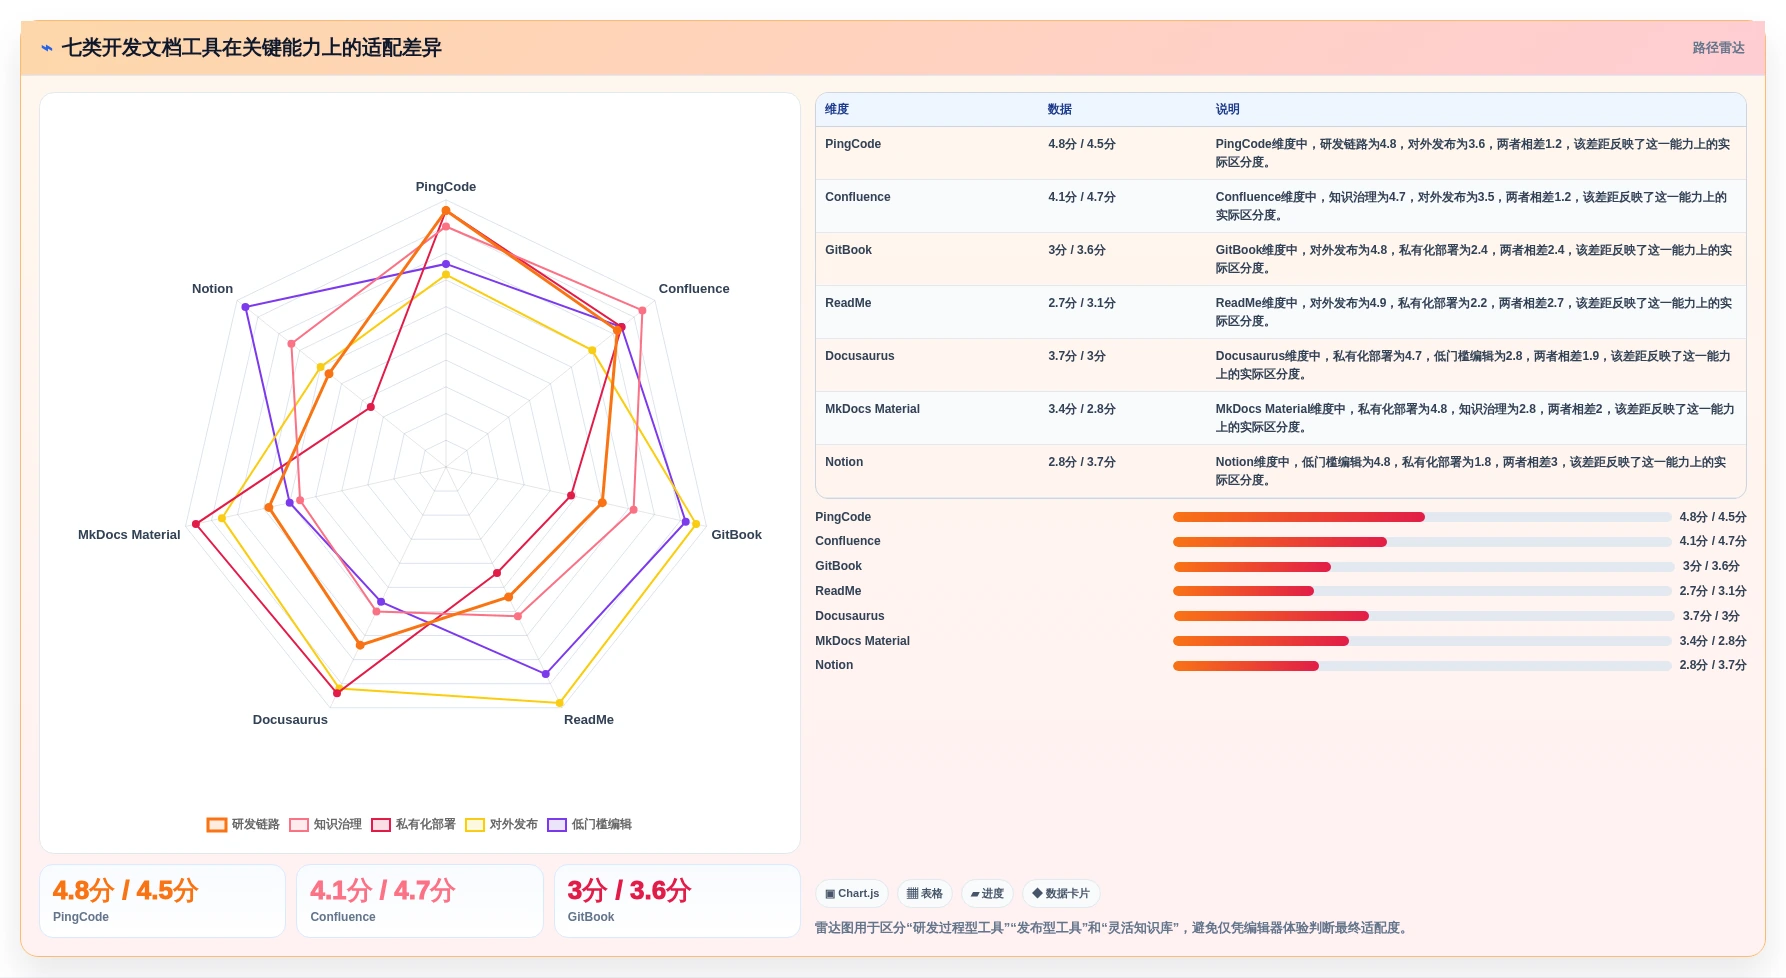Click the ReadMe progress bar
This screenshot has width=1786, height=978.
tap(1422, 591)
